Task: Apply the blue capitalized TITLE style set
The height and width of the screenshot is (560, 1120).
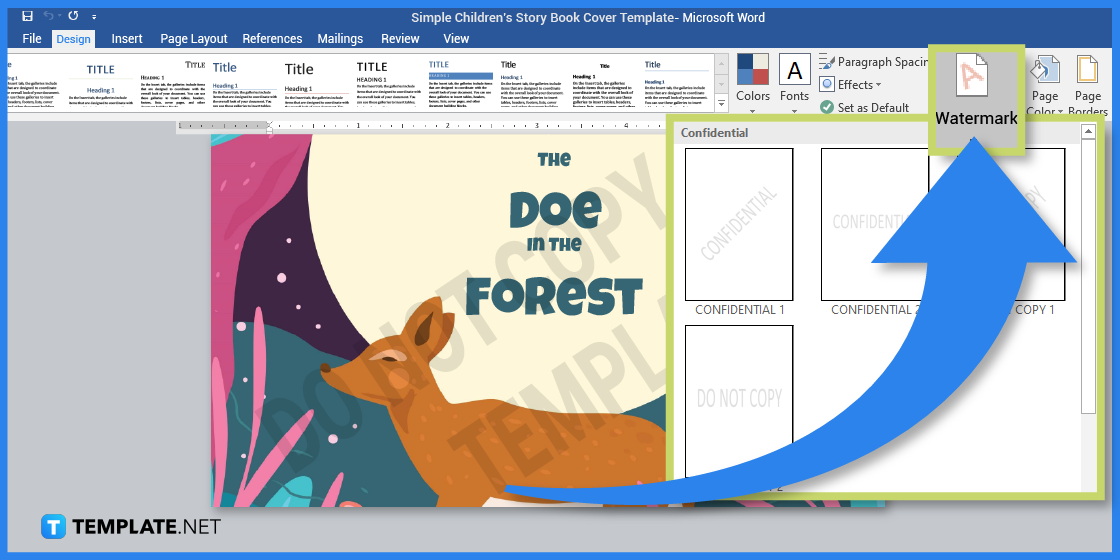Action: click(x=101, y=82)
